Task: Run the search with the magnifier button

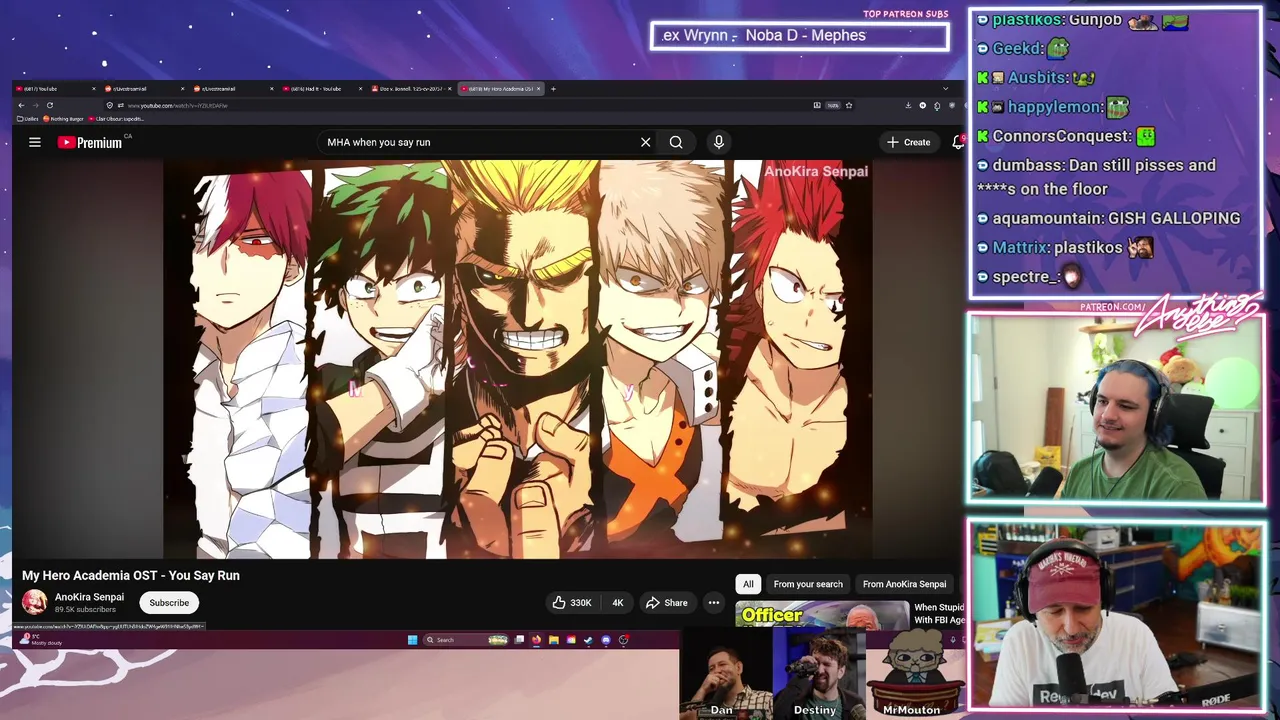Action: point(676,142)
